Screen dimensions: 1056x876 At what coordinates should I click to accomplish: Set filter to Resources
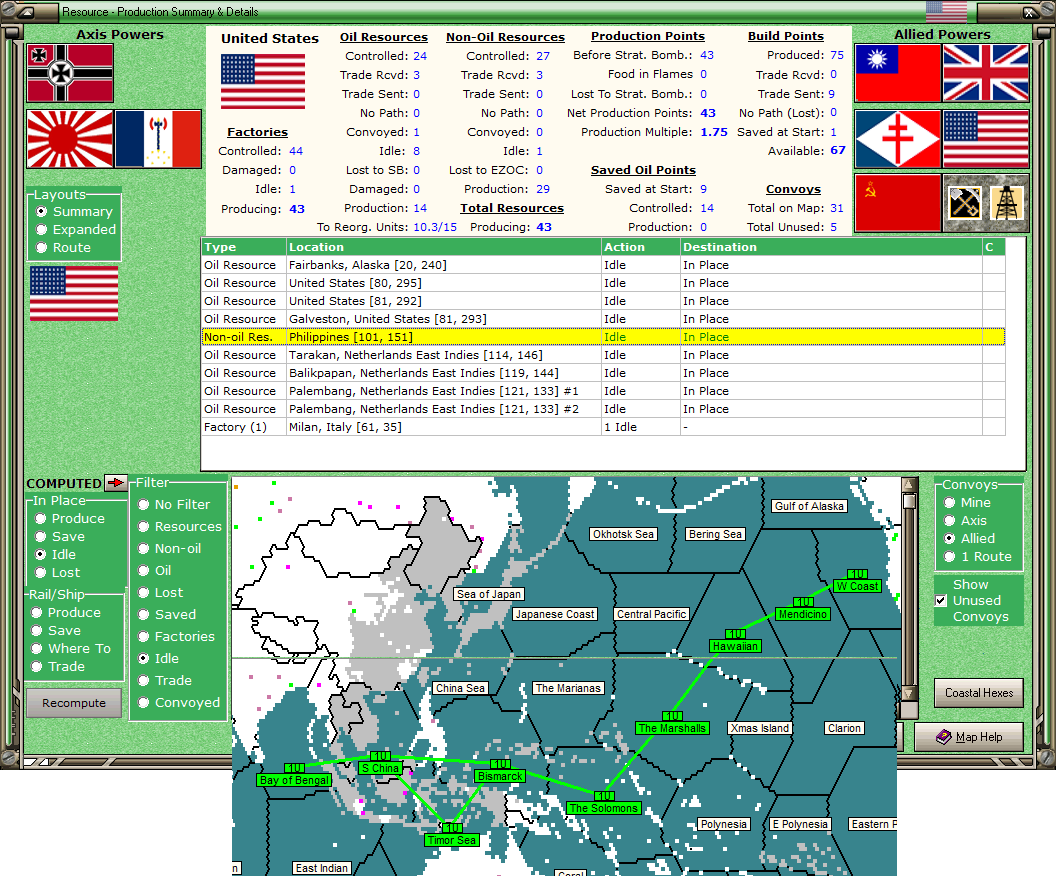[179, 527]
